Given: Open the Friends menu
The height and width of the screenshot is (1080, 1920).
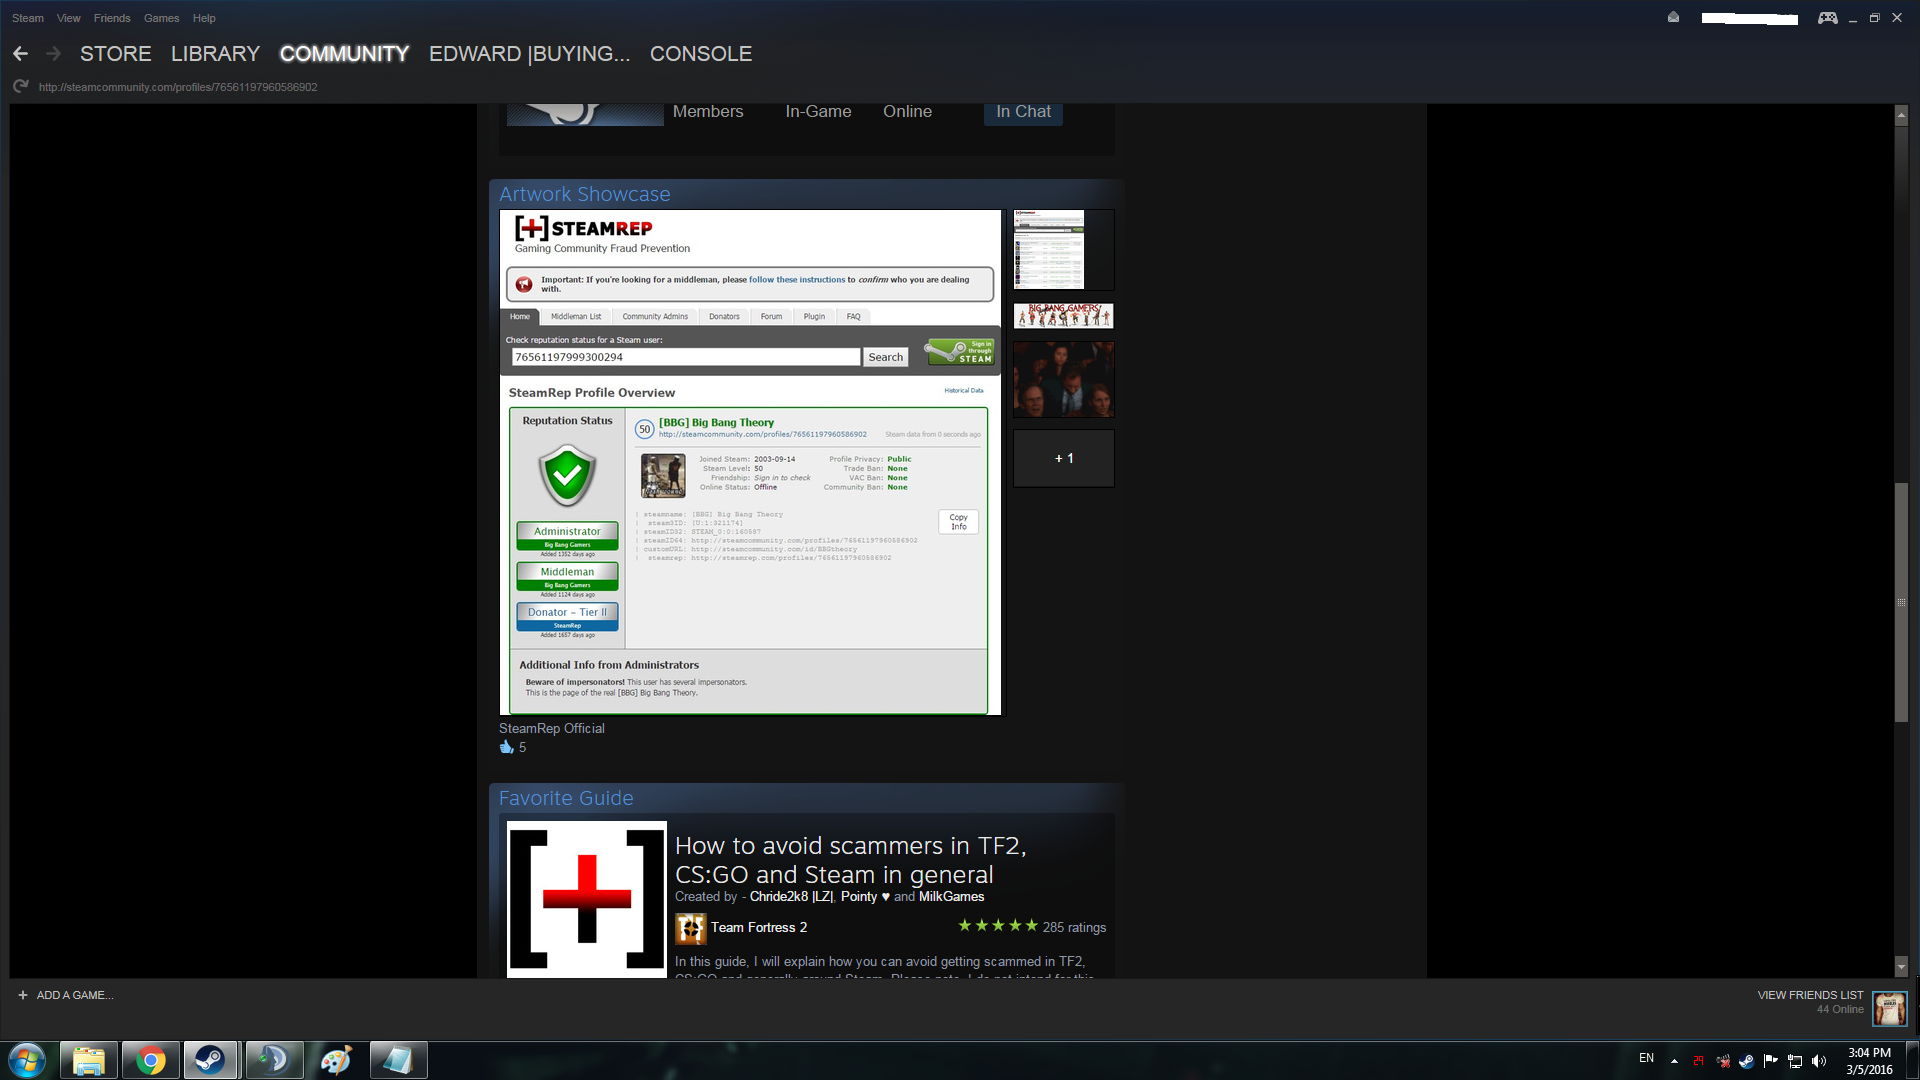Looking at the screenshot, I should [112, 18].
